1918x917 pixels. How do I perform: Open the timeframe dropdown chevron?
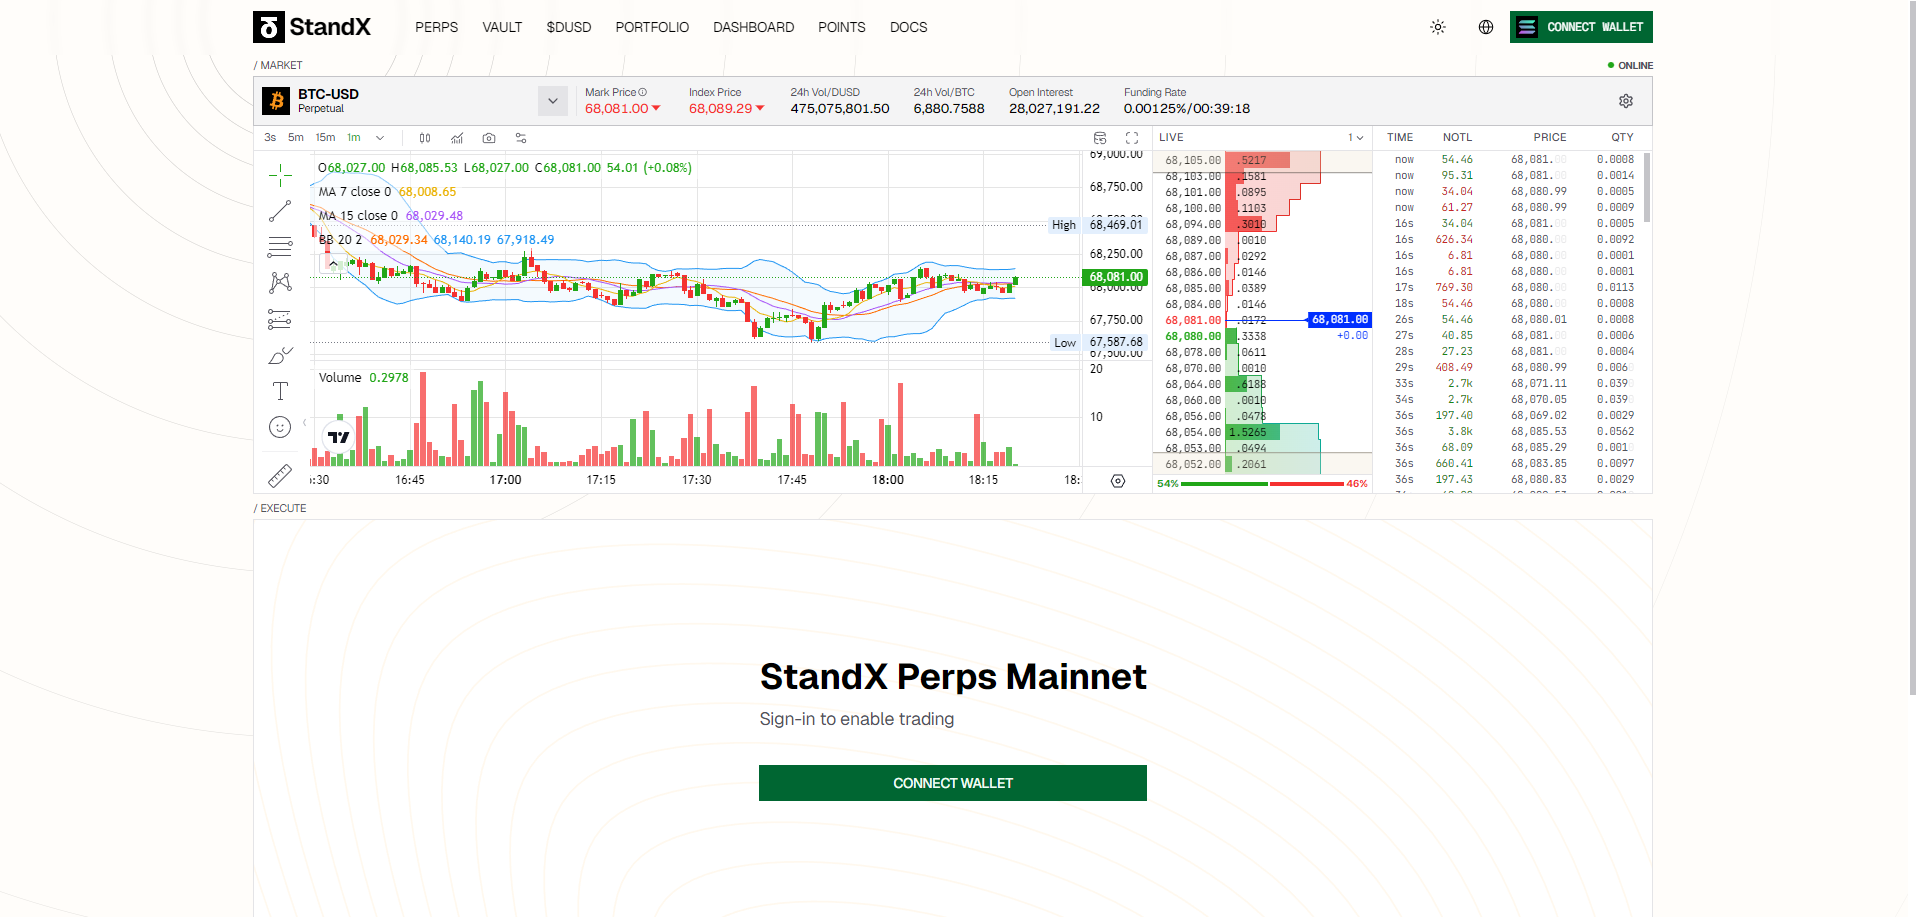tap(379, 137)
